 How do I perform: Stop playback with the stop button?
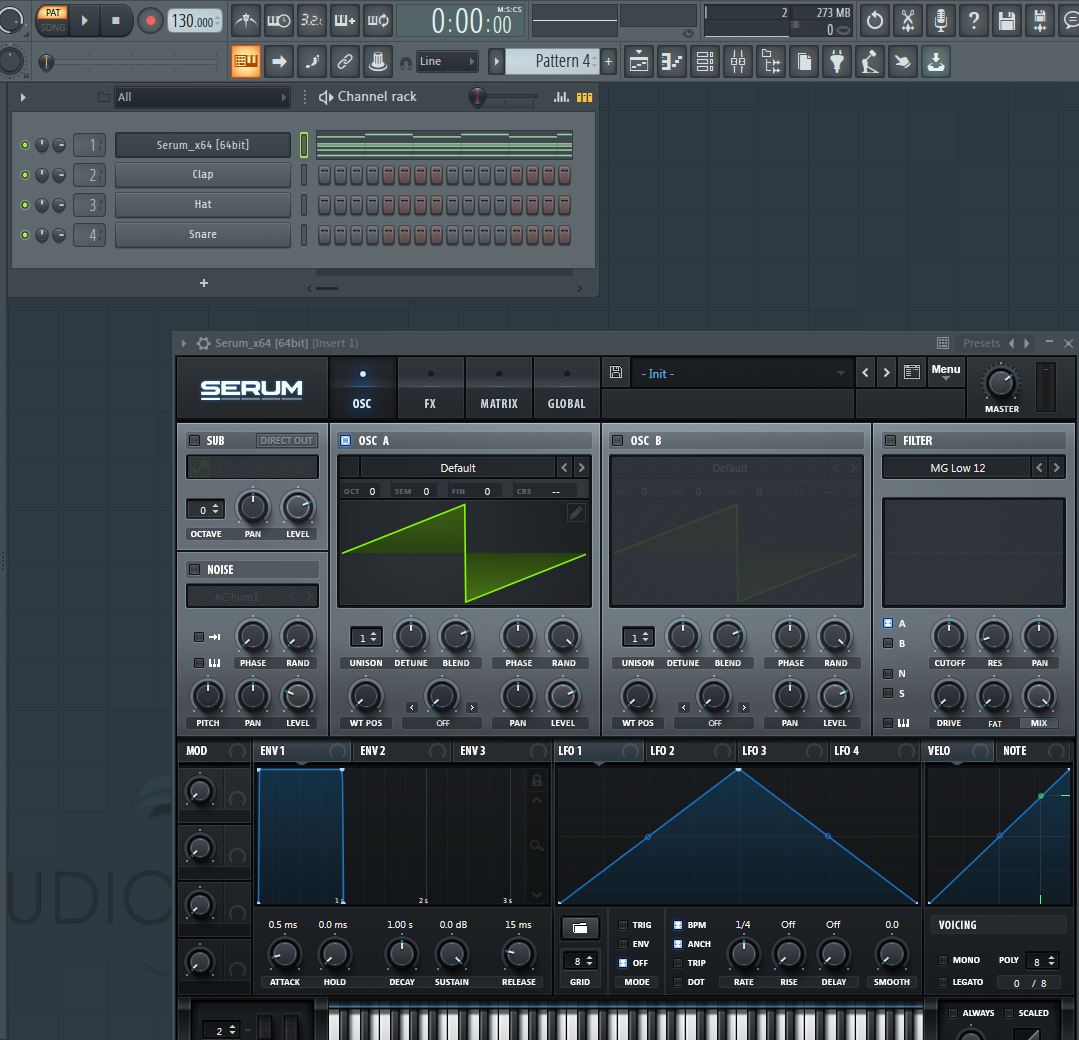[x=116, y=21]
